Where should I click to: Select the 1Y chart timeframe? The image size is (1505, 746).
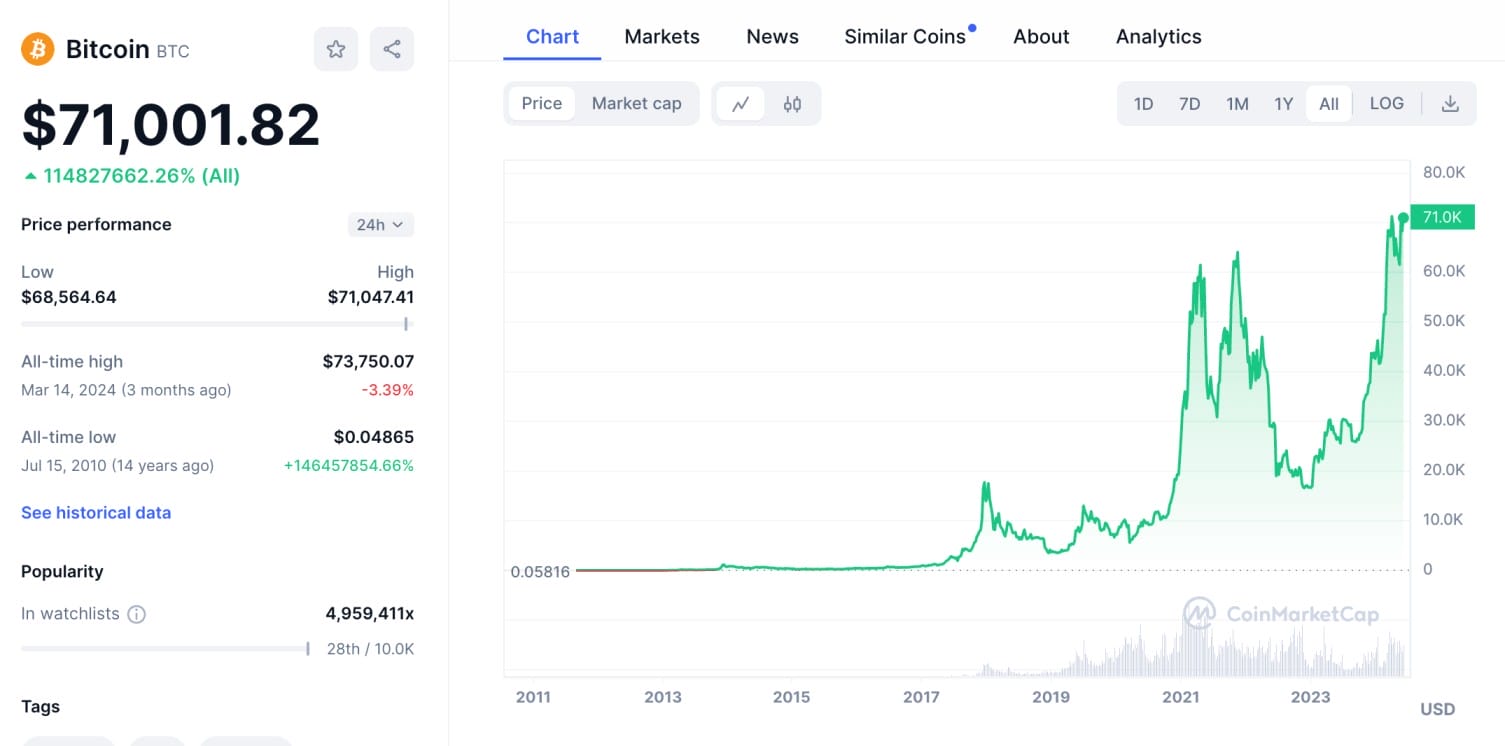[x=1284, y=103]
